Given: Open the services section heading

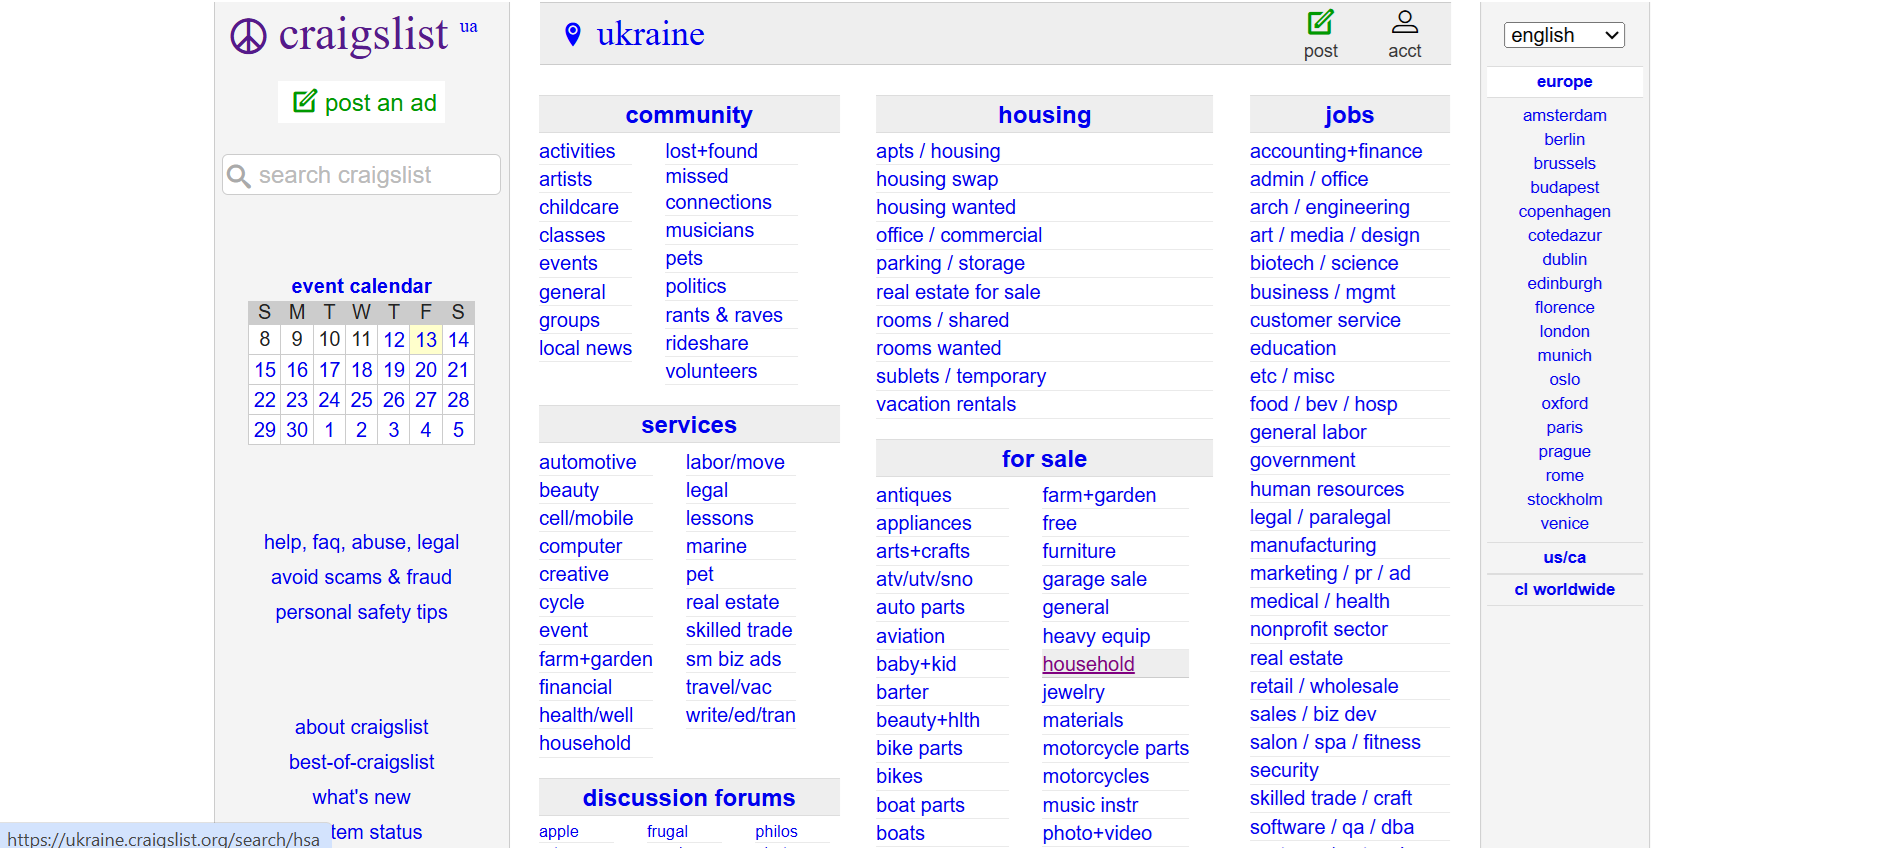Looking at the screenshot, I should tap(689, 425).
